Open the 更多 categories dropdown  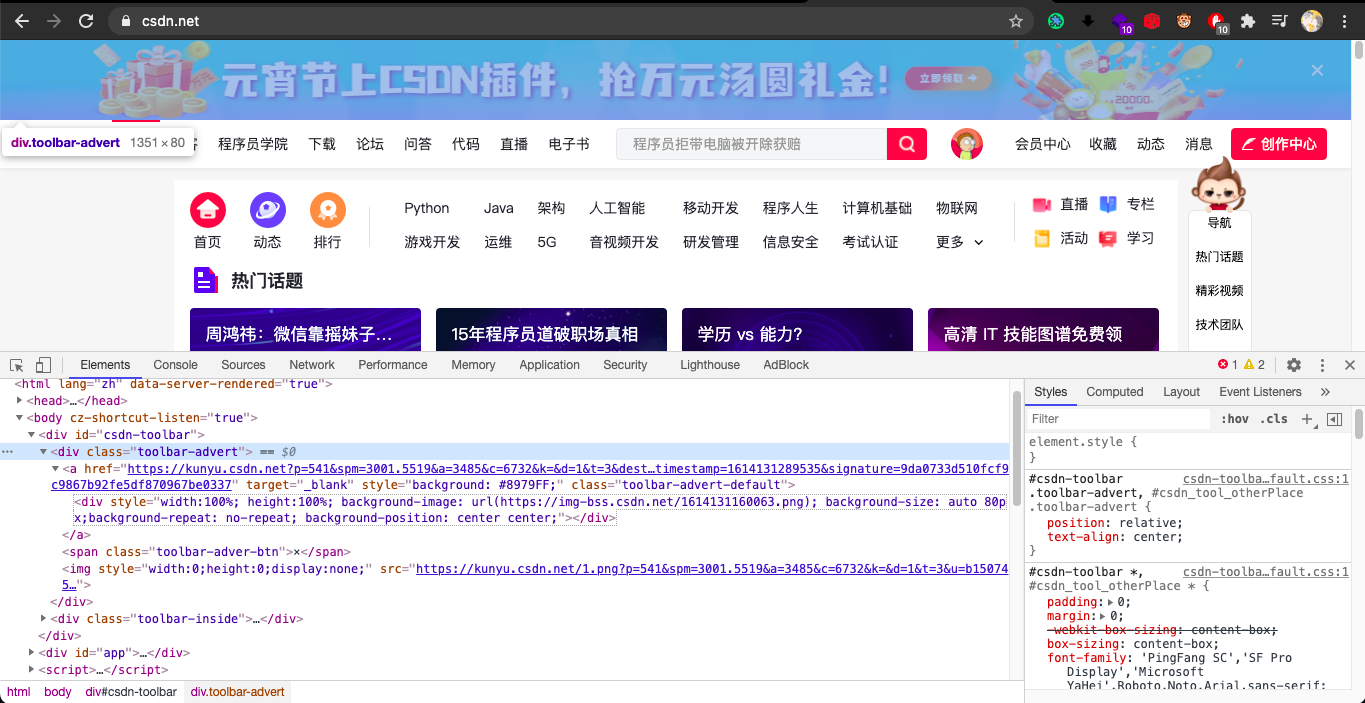click(x=960, y=242)
